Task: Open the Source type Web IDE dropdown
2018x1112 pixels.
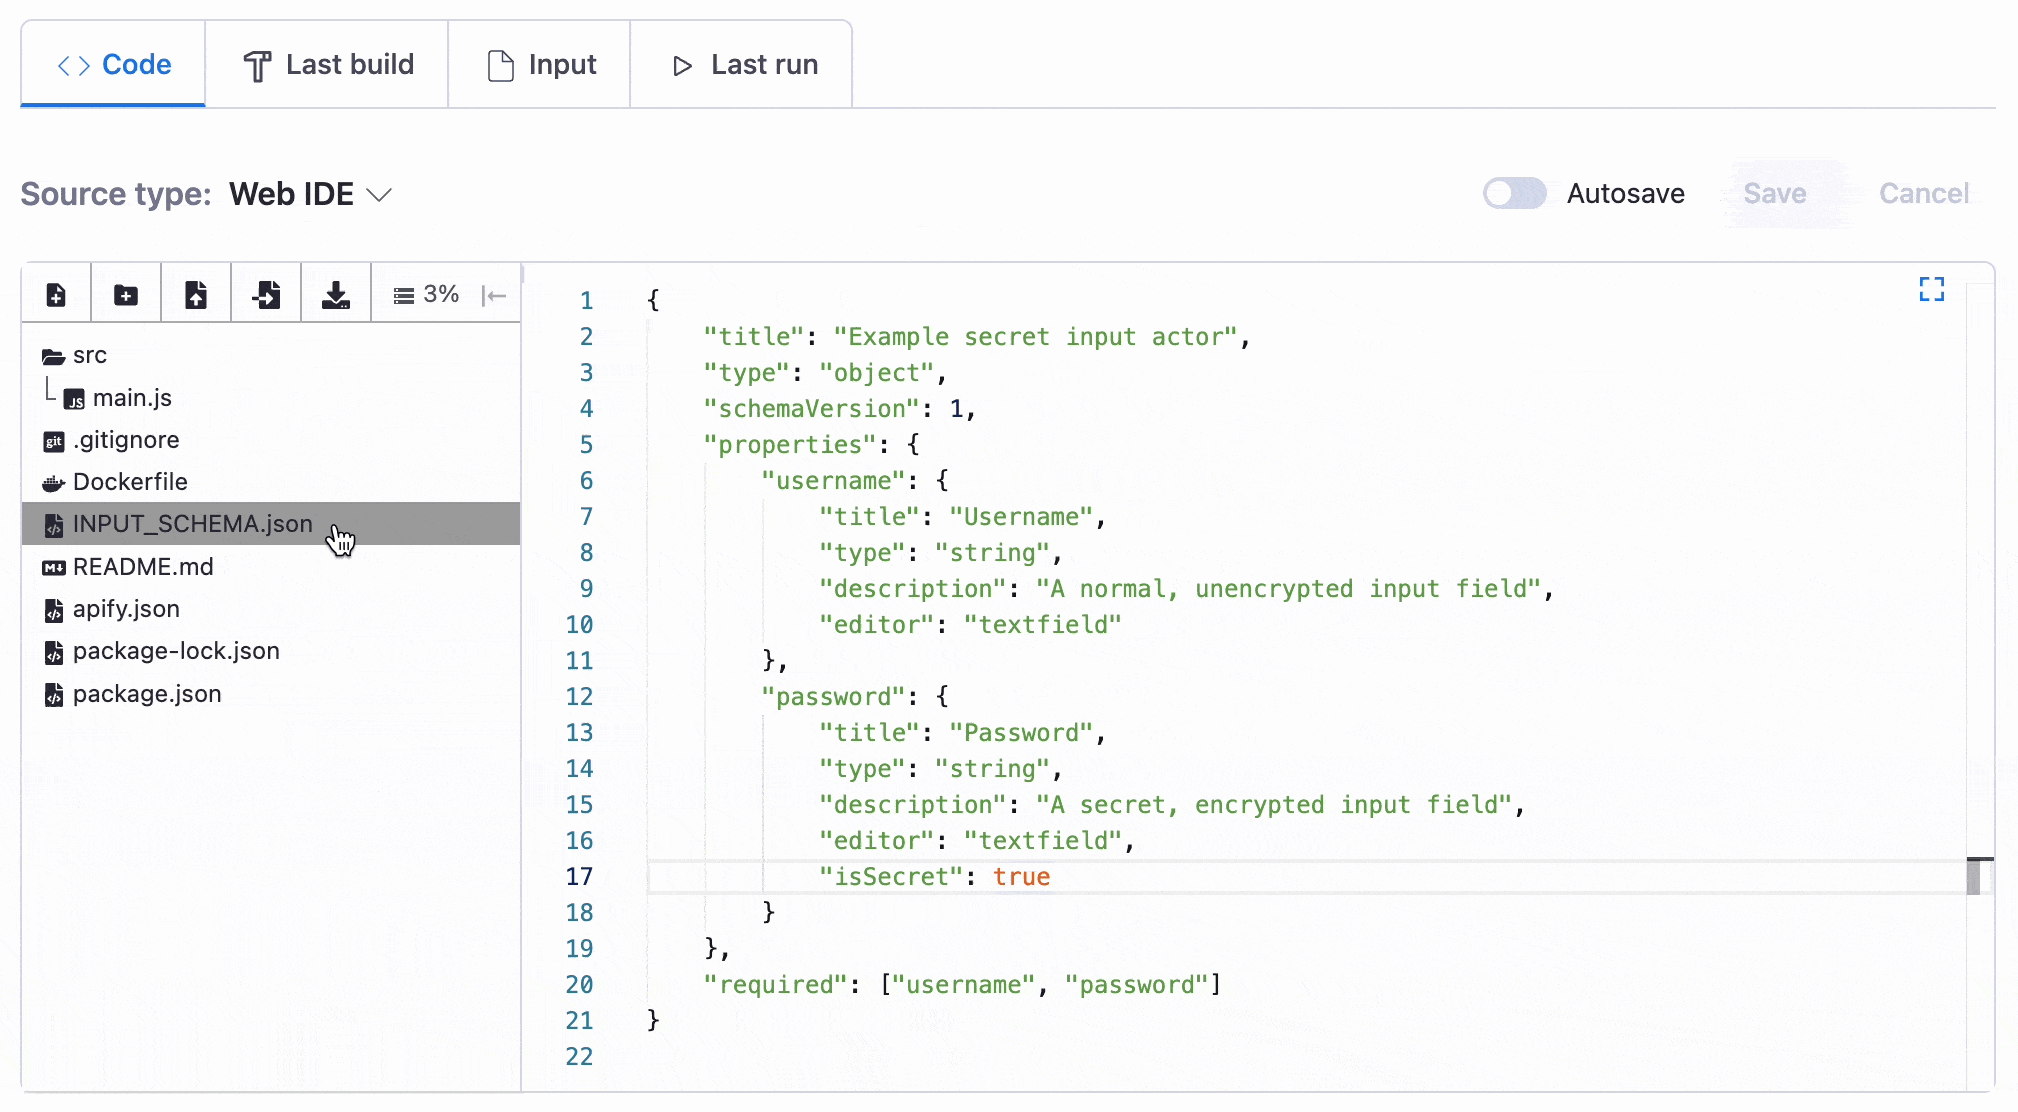Action: point(311,194)
